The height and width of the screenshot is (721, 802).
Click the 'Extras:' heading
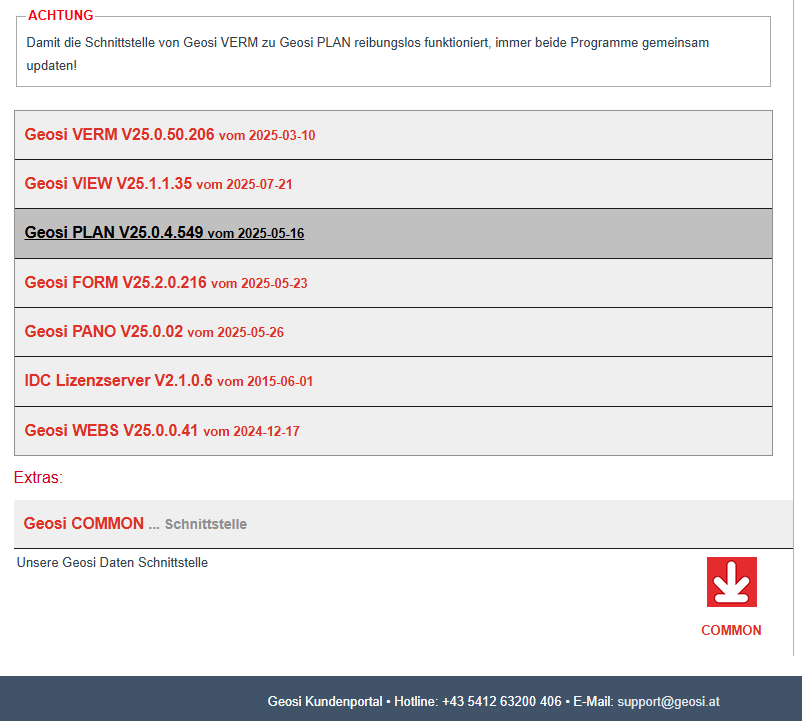pyautogui.click(x=38, y=477)
